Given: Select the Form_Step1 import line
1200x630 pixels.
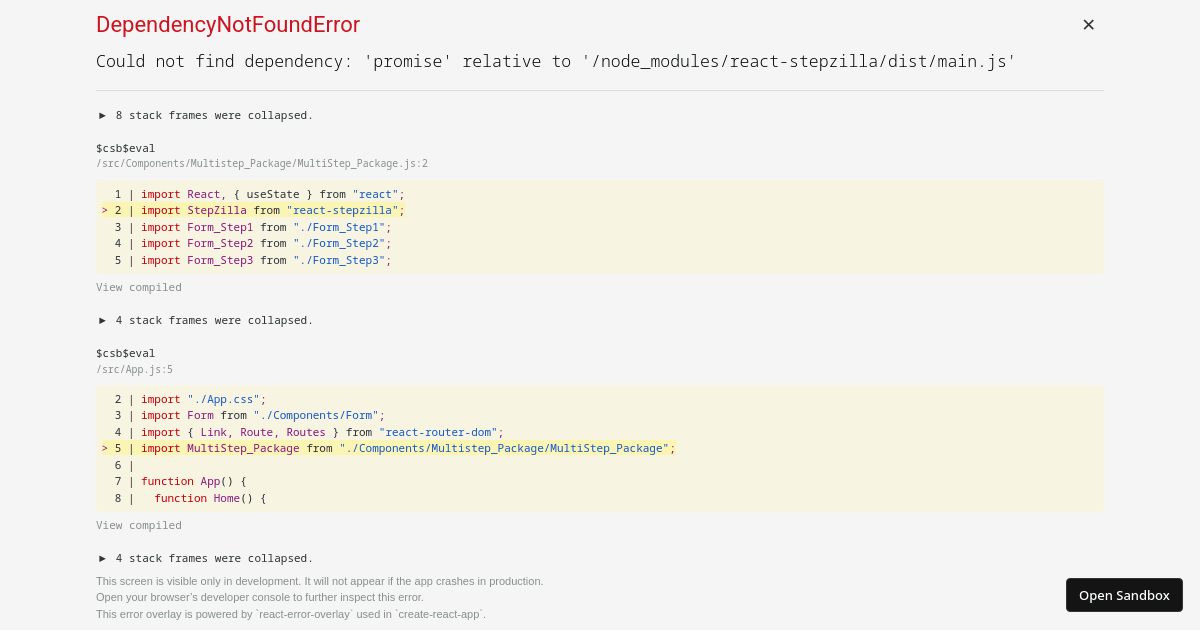Looking at the screenshot, I should click(x=265, y=227).
